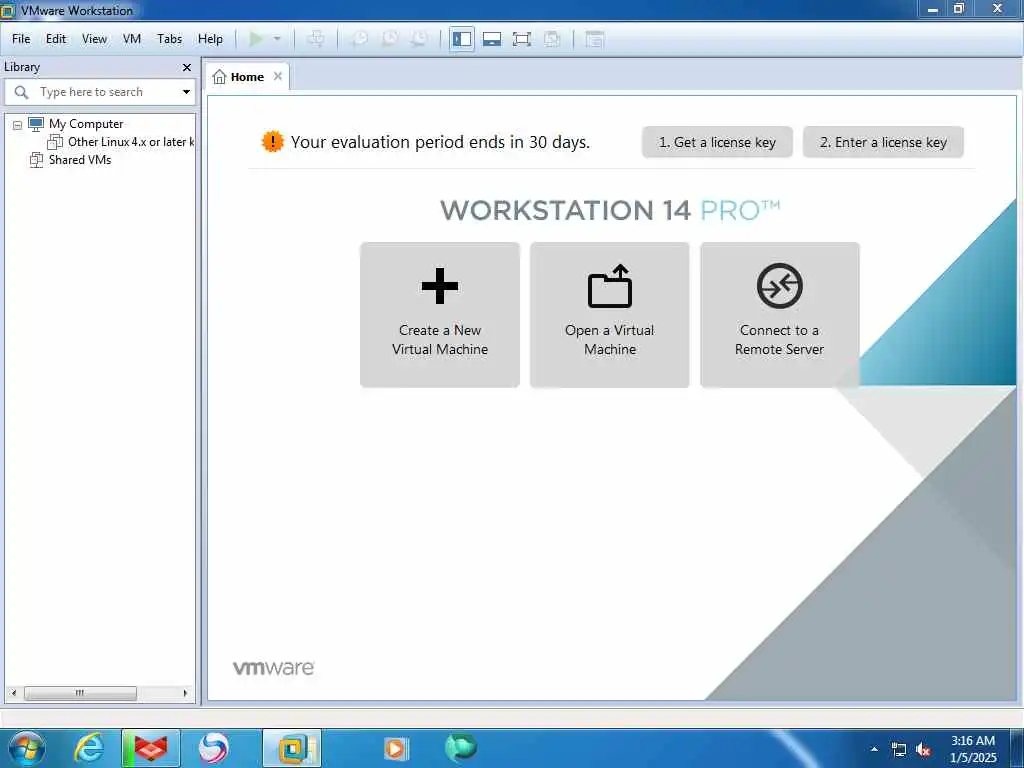Click '2. Enter a license key' button

883,142
